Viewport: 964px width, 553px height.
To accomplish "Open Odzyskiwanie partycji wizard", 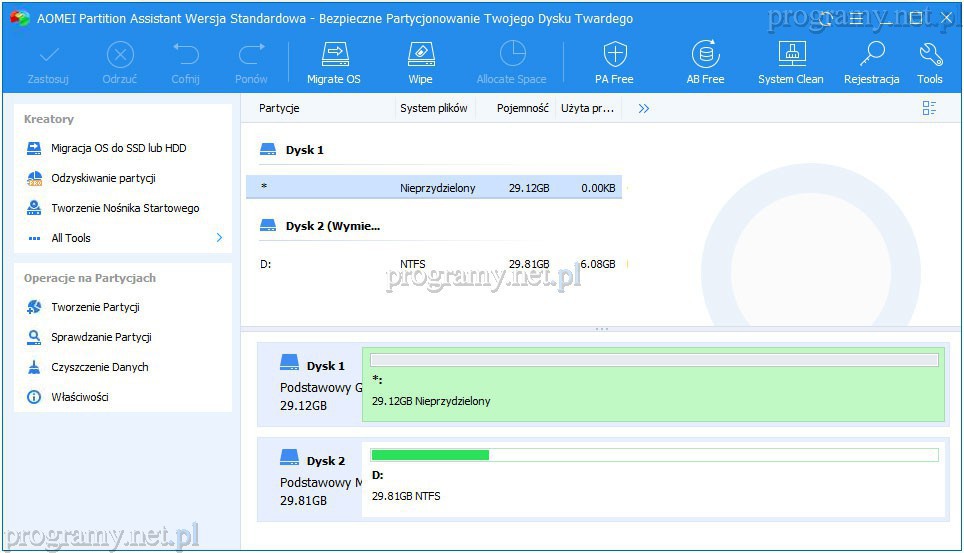I will [x=103, y=178].
